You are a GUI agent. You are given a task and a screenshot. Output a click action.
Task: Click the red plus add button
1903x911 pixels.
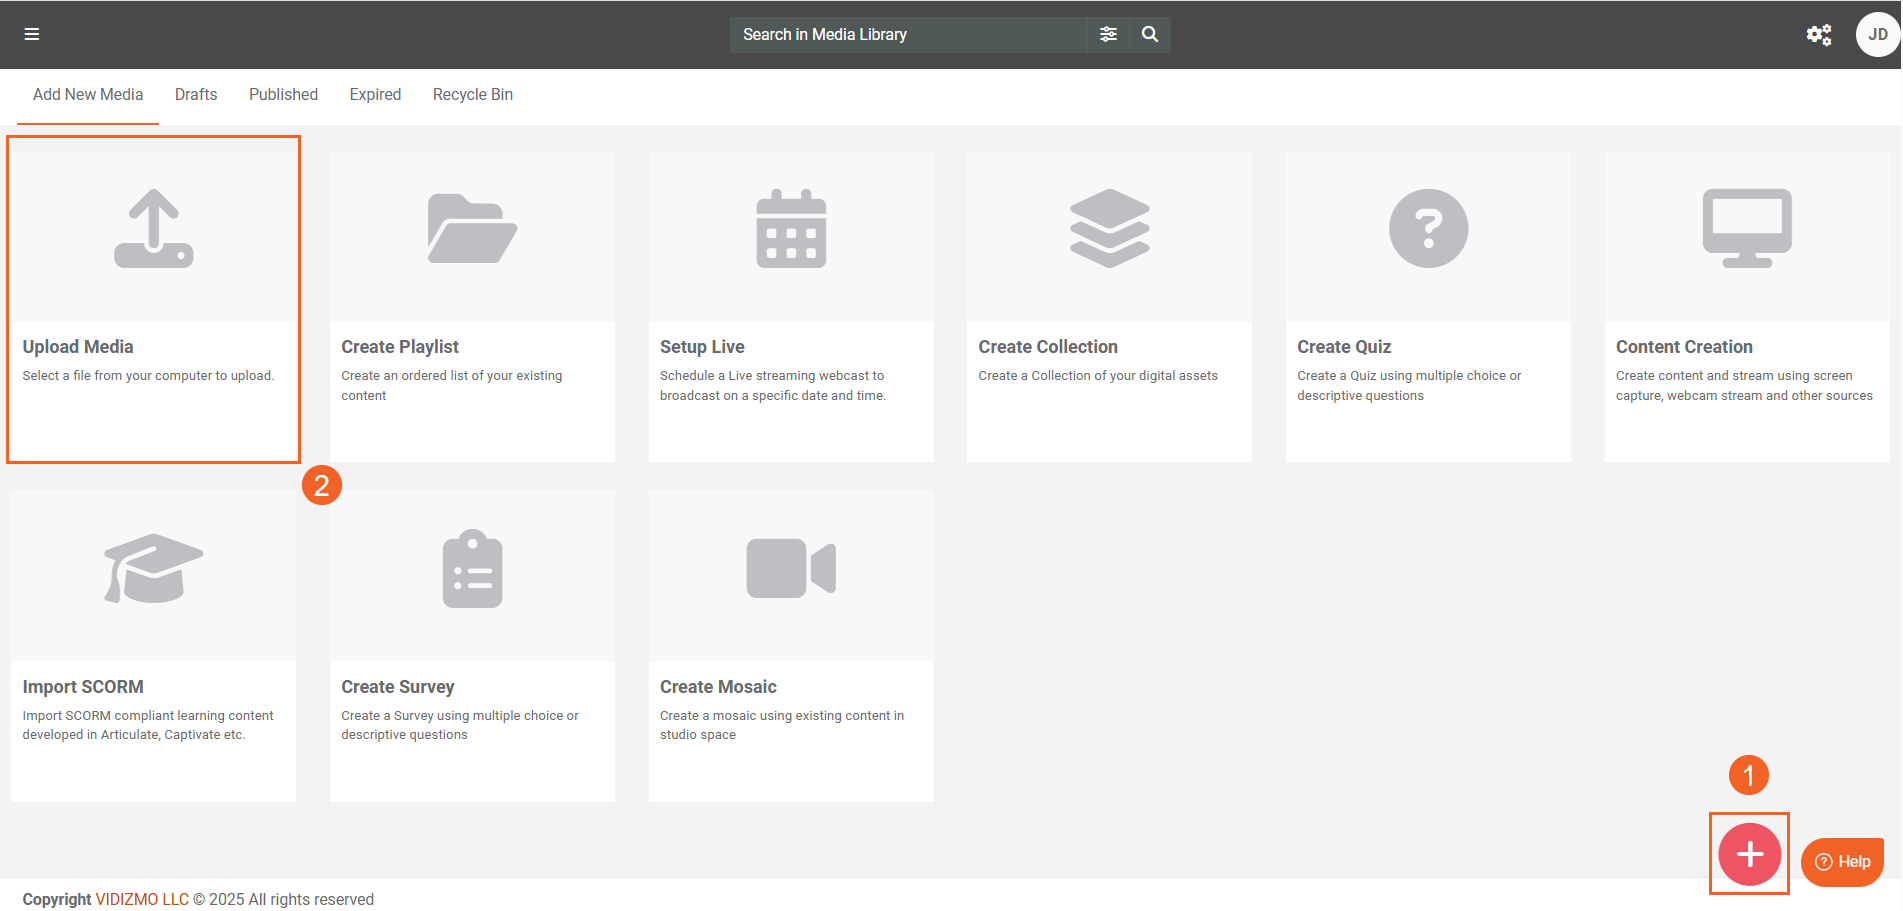1749,854
